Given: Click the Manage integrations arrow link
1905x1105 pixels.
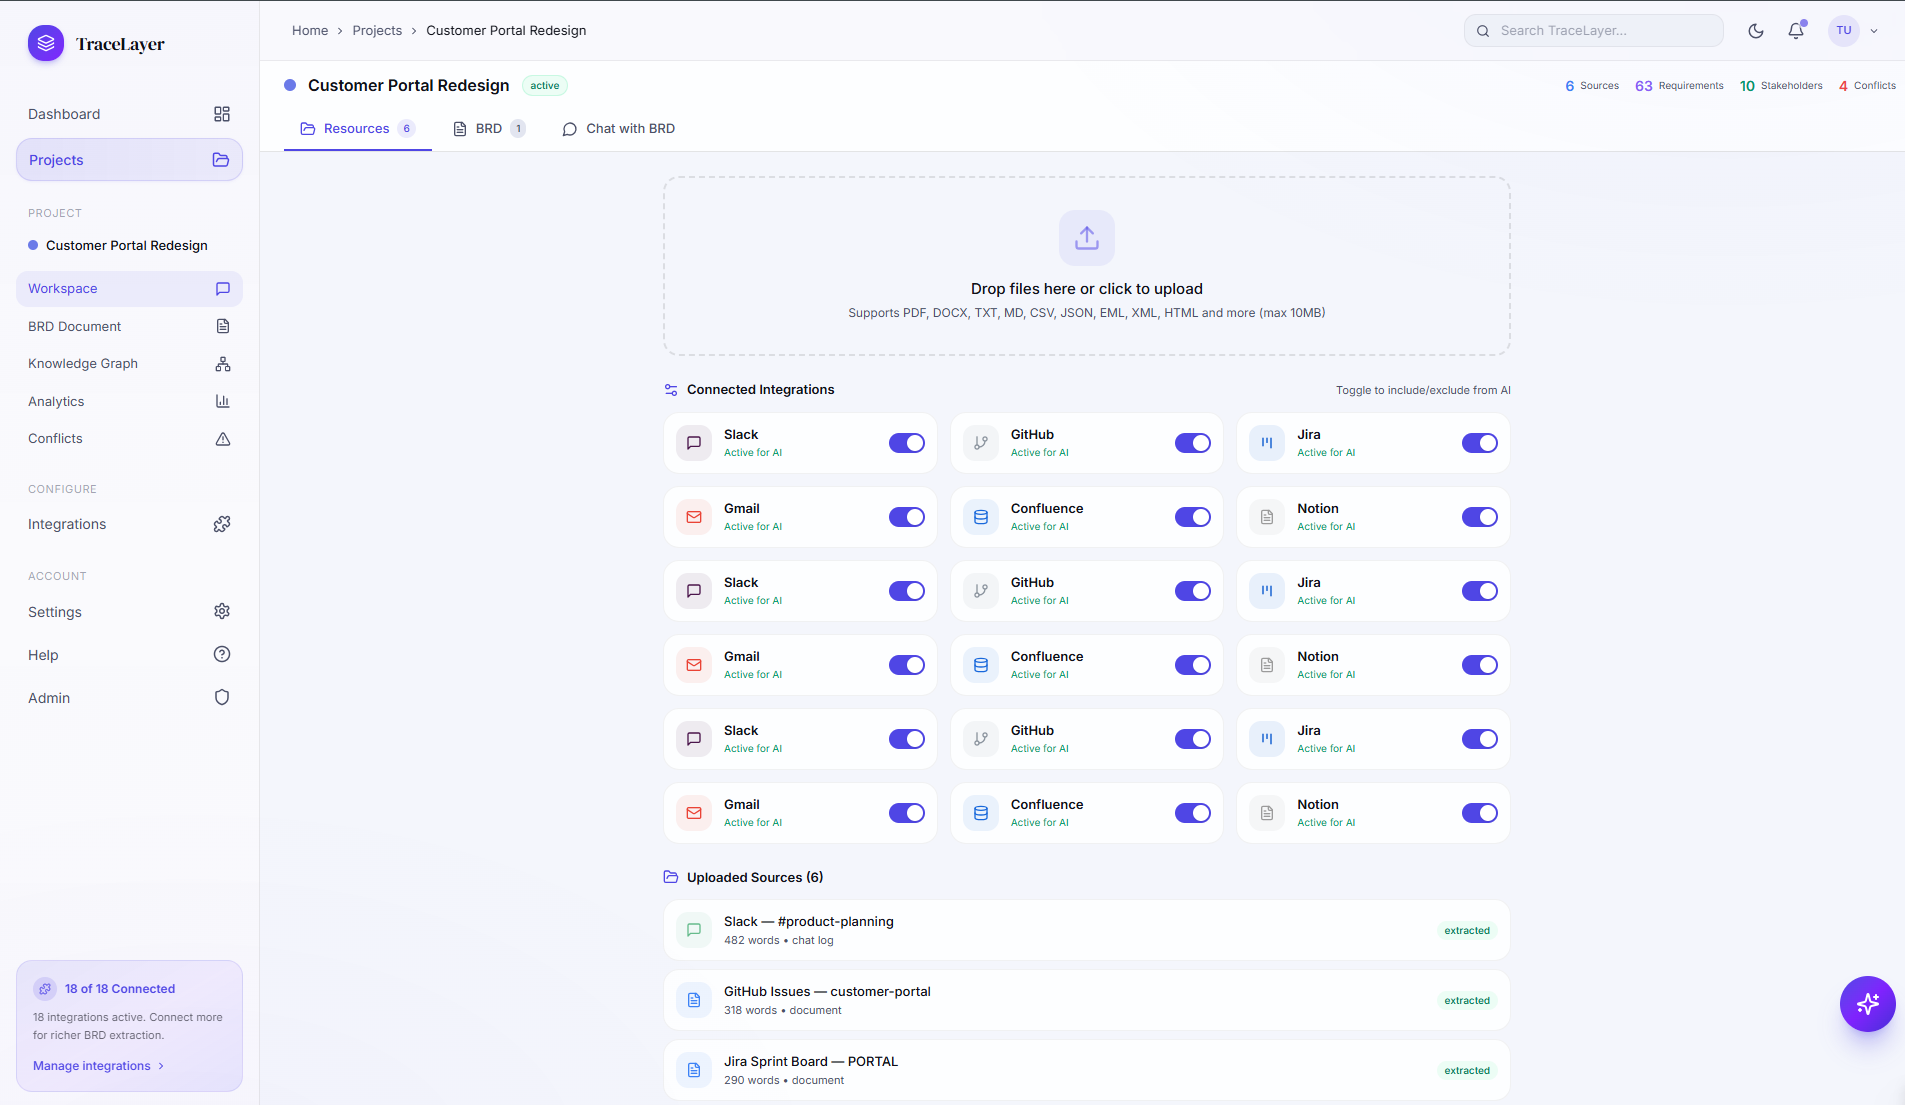Looking at the screenshot, I should pyautogui.click(x=98, y=1066).
